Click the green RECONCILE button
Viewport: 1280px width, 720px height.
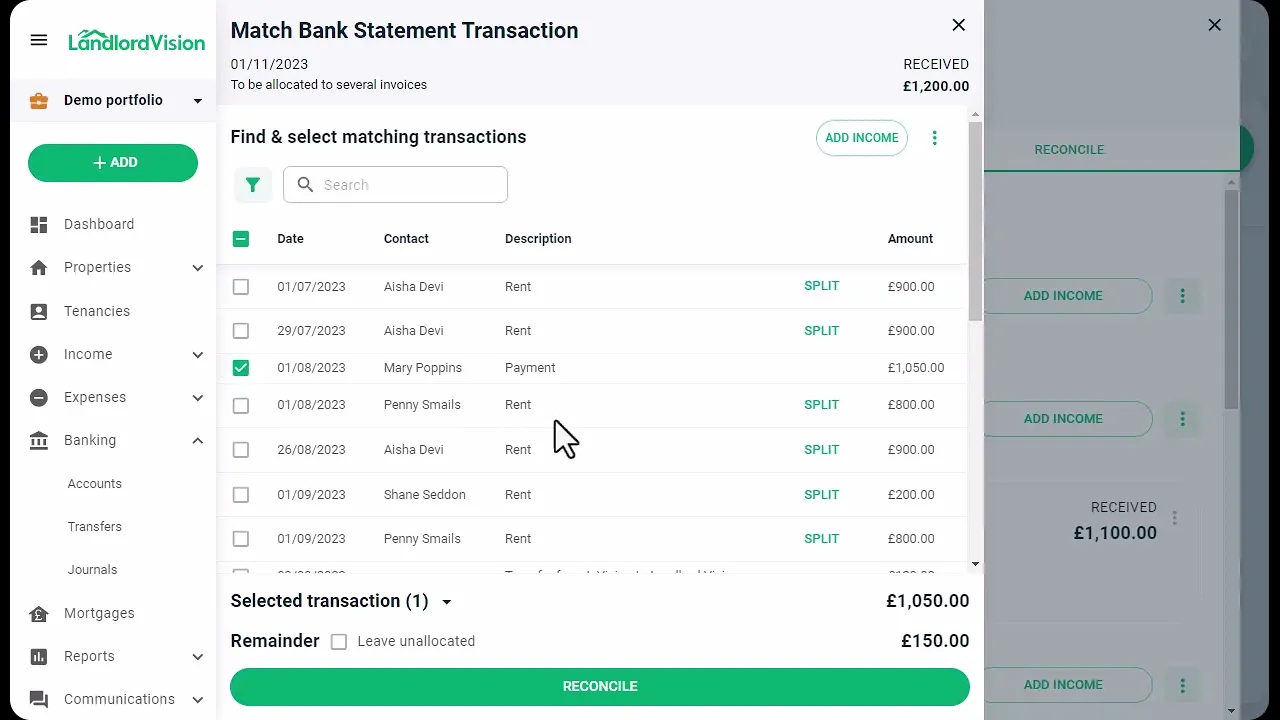[x=600, y=687]
